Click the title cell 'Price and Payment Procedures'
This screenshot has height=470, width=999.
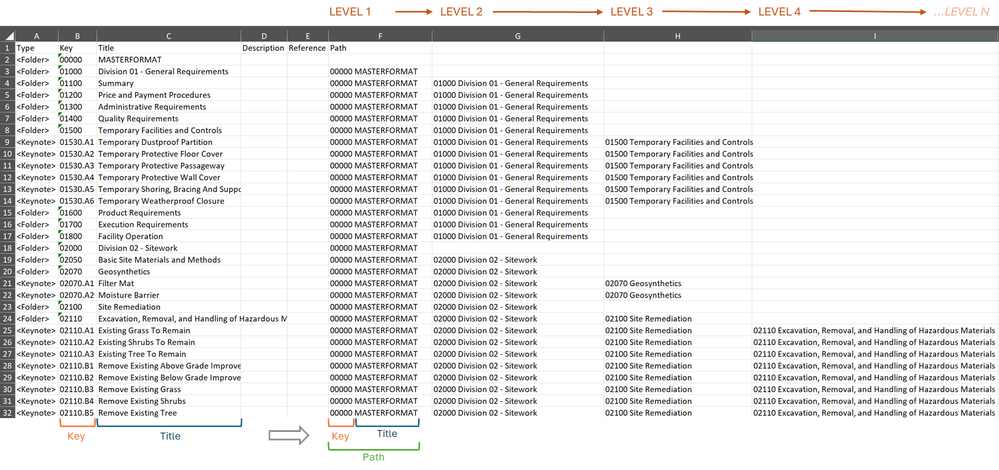click(x=169, y=95)
